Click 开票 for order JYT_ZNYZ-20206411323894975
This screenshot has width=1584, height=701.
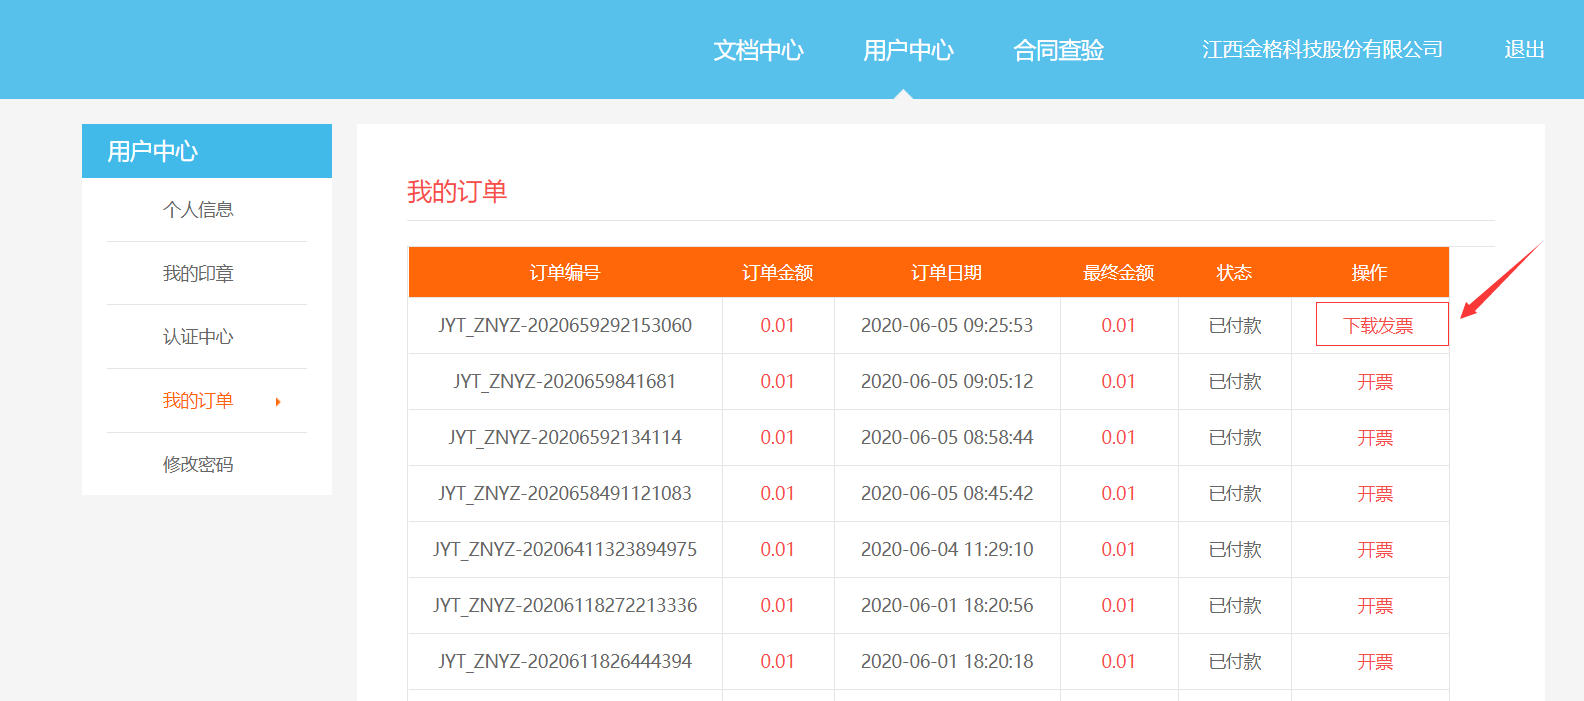pyautogui.click(x=1375, y=550)
